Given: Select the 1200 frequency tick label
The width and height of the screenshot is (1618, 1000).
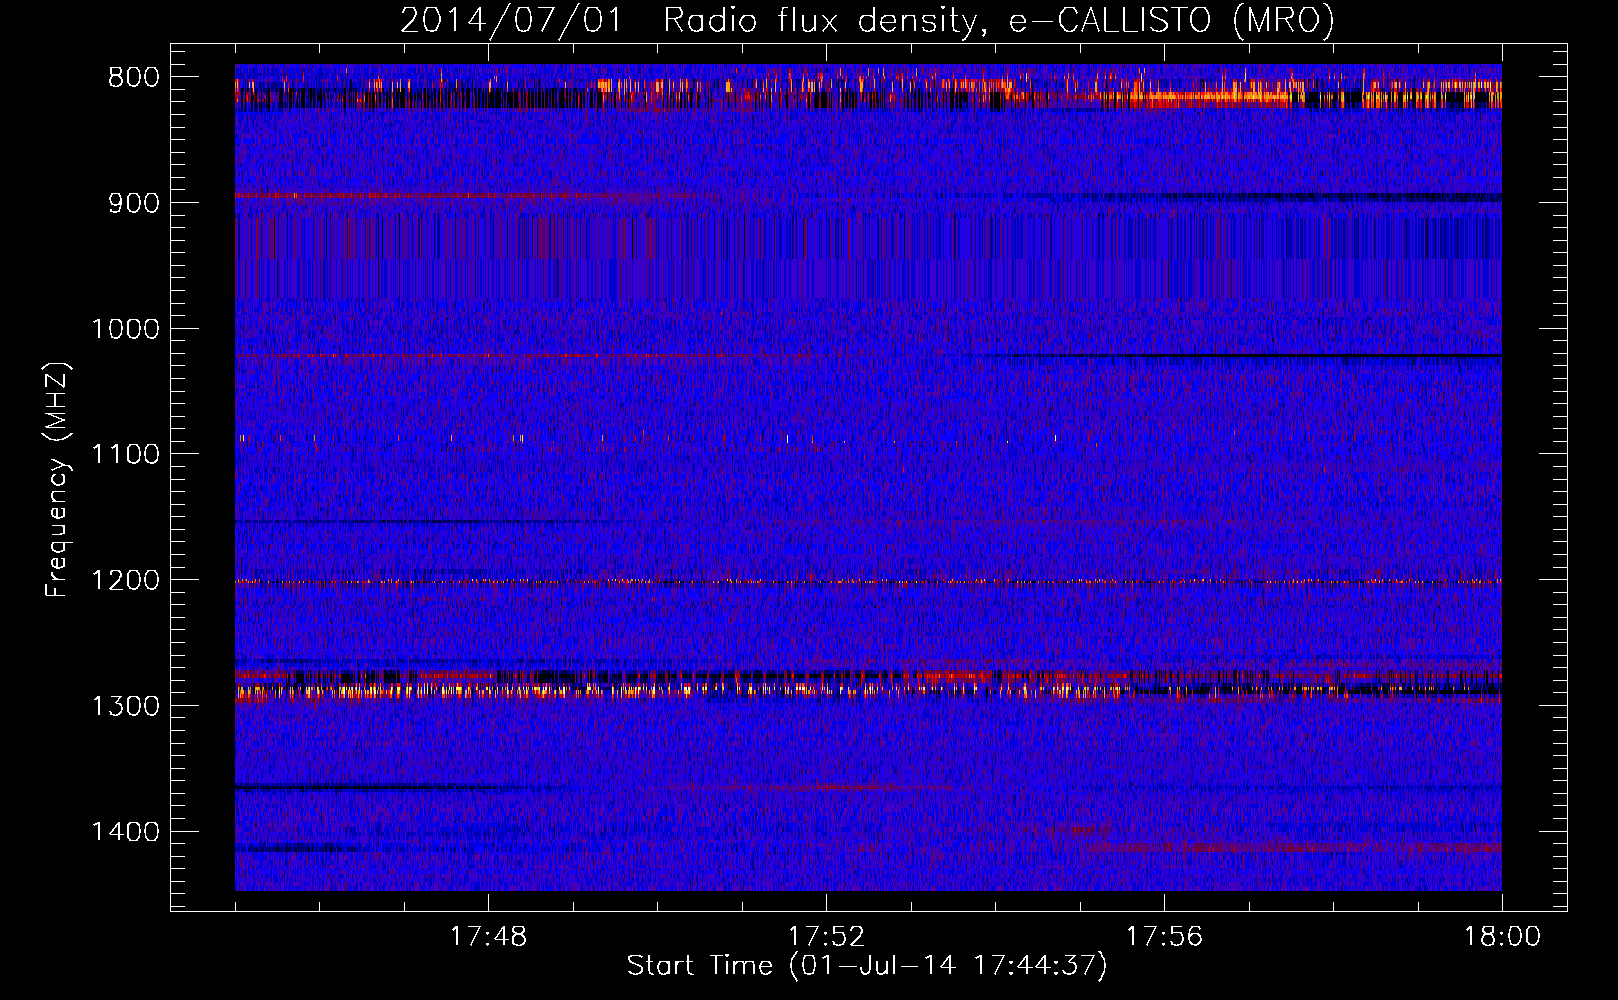Looking at the screenshot, I should [x=125, y=580].
